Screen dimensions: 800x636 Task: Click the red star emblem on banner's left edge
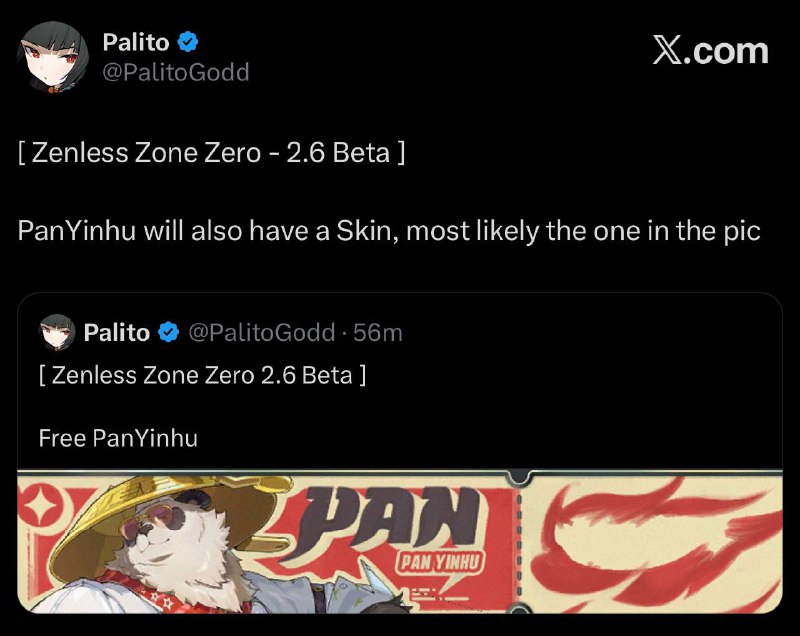point(40,501)
